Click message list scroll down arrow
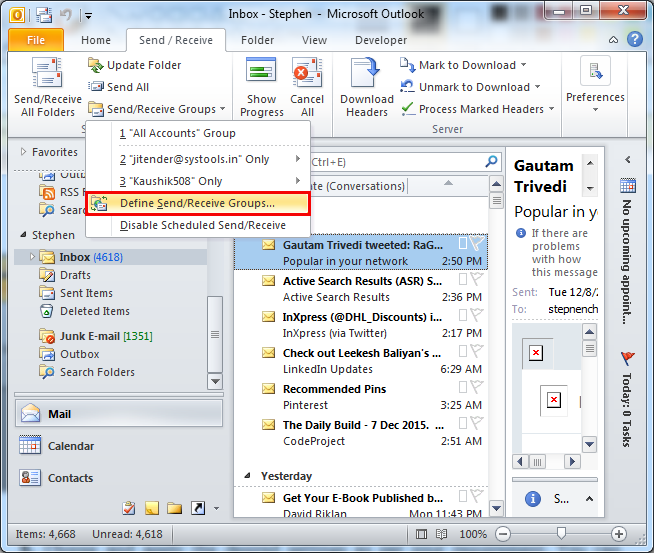The image size is (656, 553). coord(497,508)
